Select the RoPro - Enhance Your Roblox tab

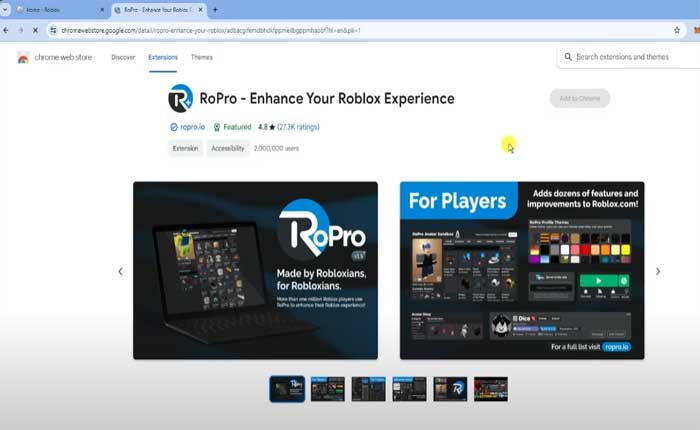[158, 9]
